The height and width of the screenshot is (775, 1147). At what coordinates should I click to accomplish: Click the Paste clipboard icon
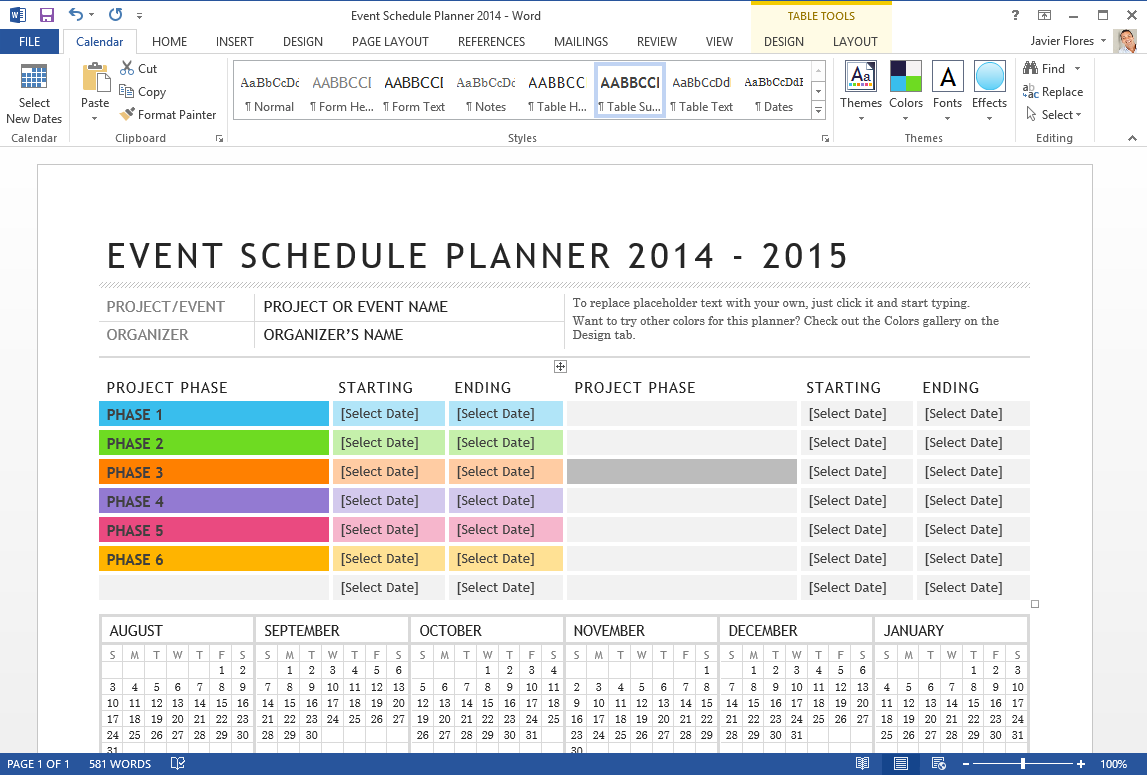coord(95,78)
